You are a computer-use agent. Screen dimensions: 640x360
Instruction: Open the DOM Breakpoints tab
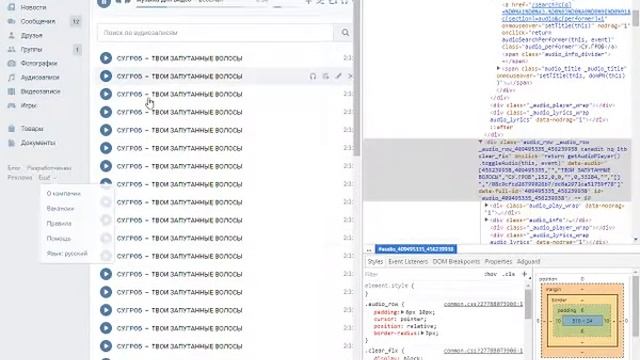[456, 261]
